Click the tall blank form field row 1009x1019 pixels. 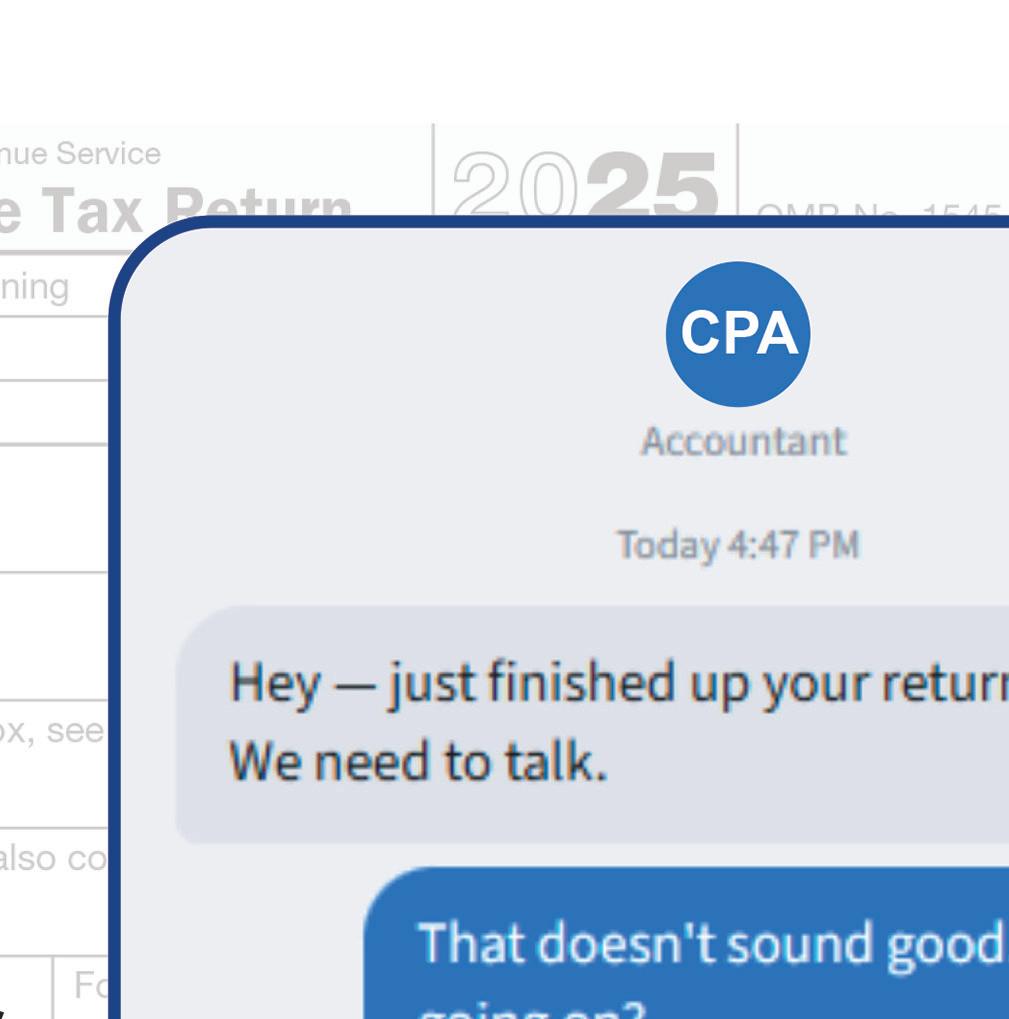pyautogui.click(x=54, y=509)
